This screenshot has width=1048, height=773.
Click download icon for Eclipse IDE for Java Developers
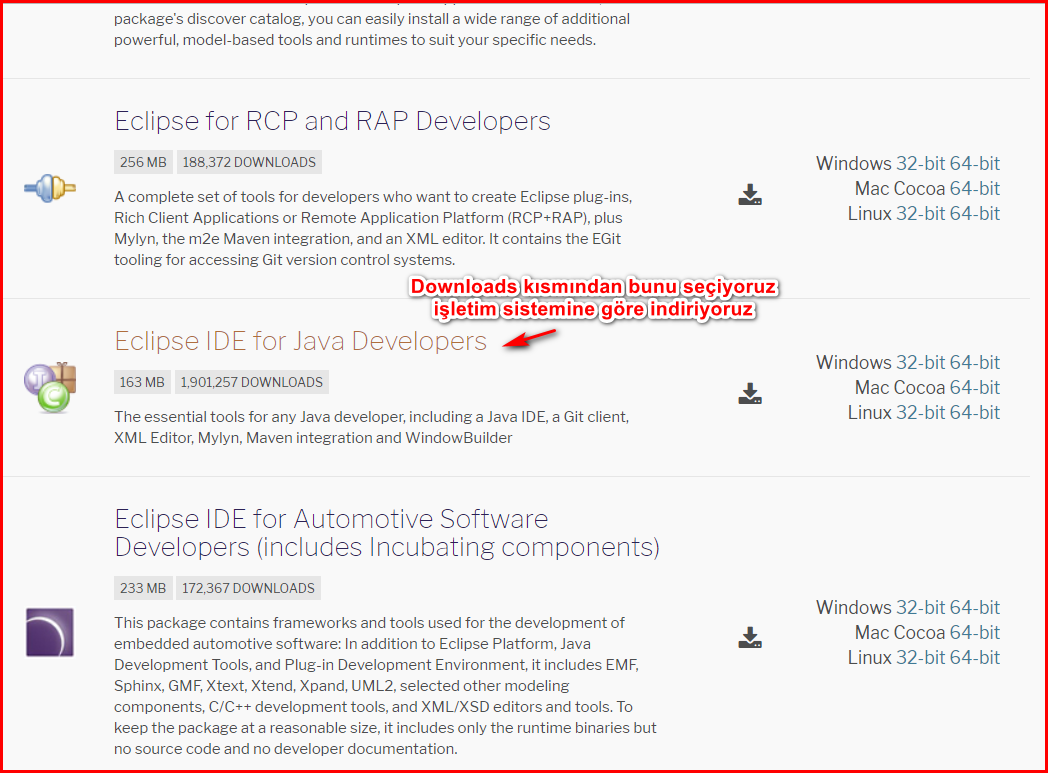(750, 394)
